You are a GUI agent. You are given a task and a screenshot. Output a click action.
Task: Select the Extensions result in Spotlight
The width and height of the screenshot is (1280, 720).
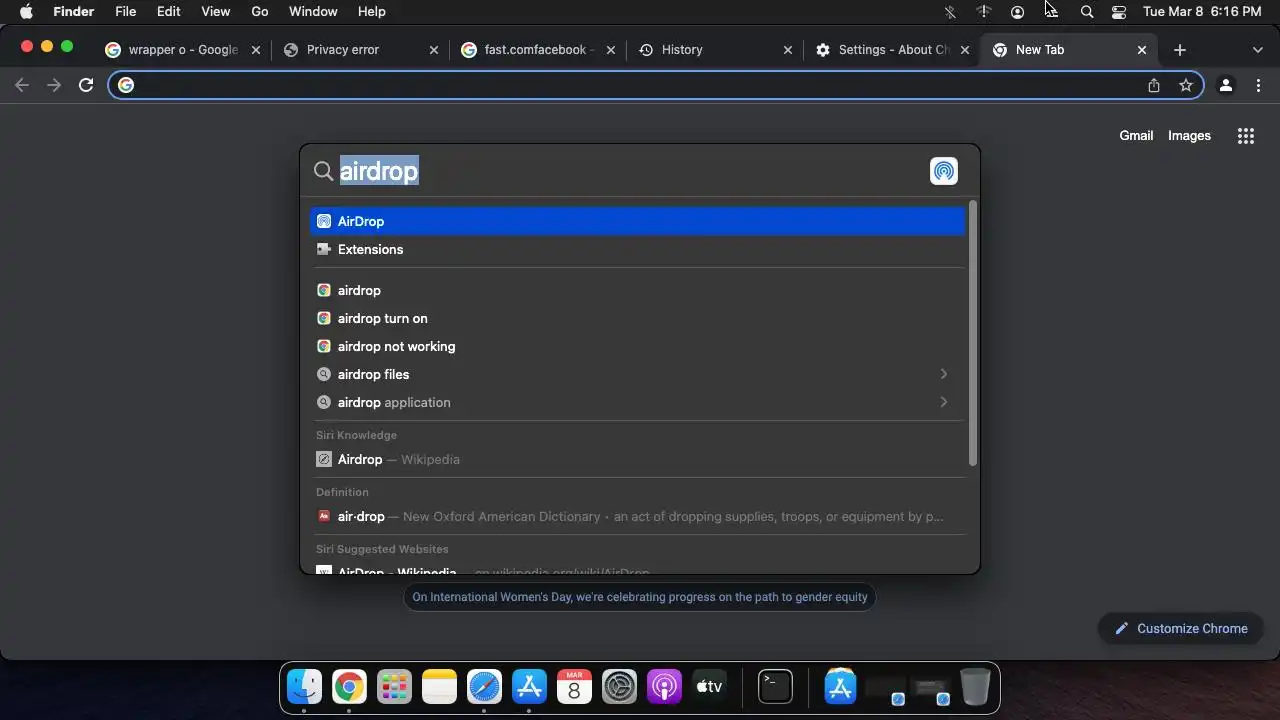[x=637, y=249]
